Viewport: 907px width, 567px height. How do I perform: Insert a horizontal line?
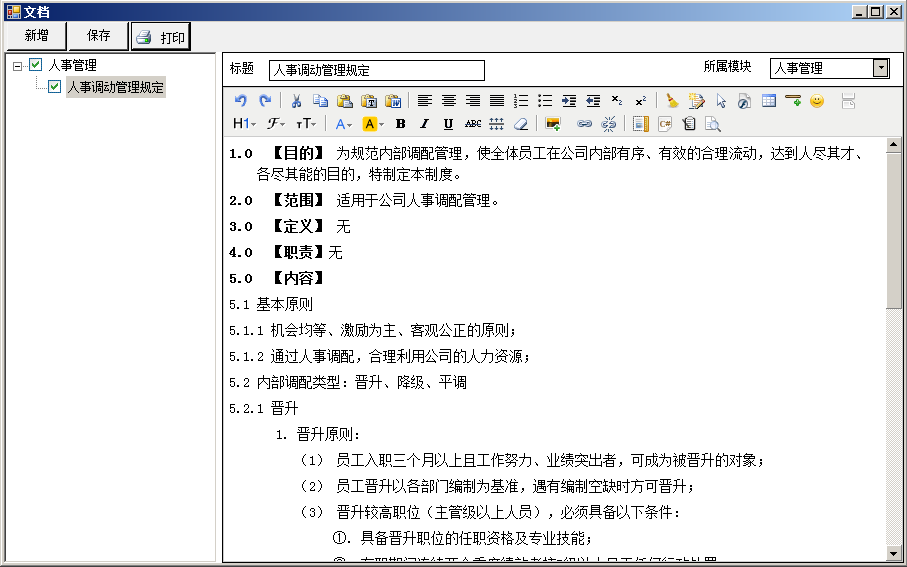793,101
